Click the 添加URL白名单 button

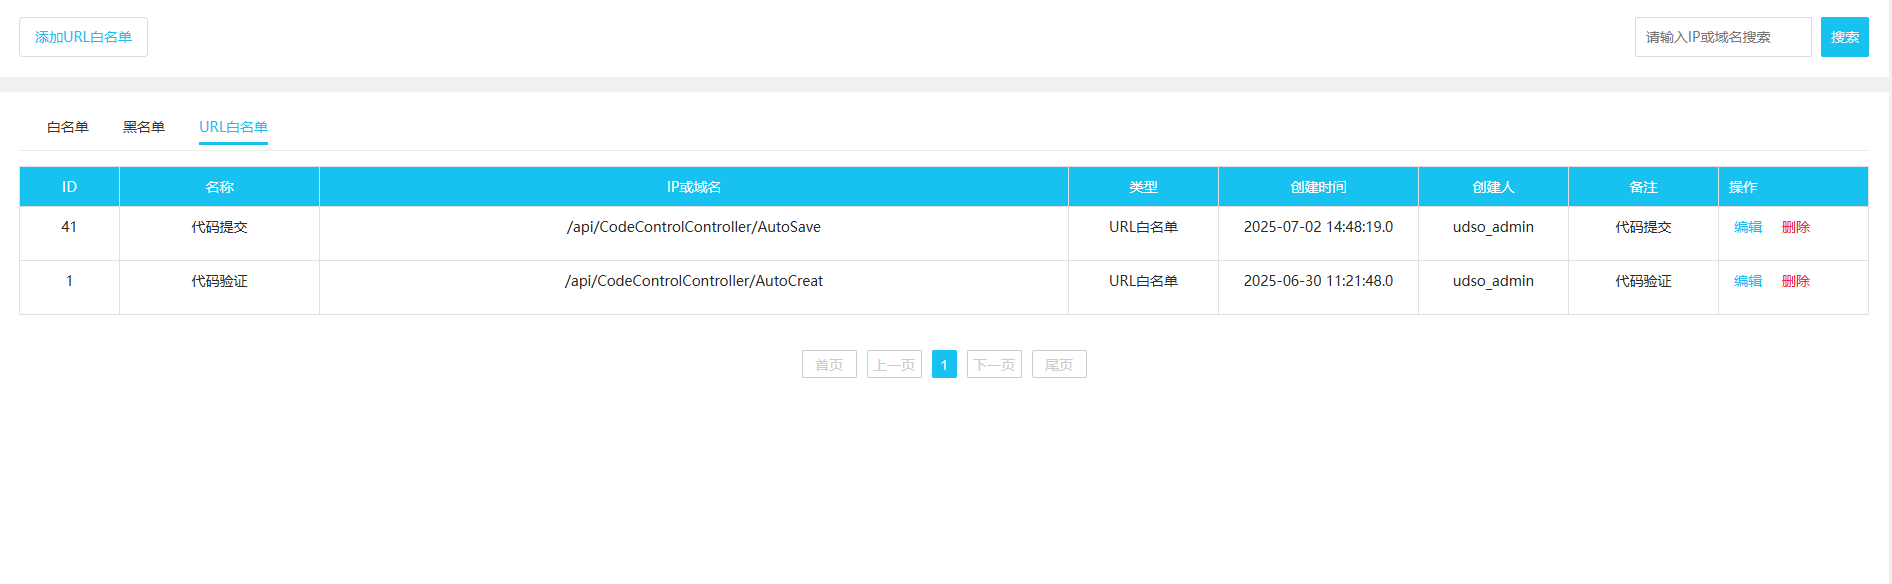83,37
